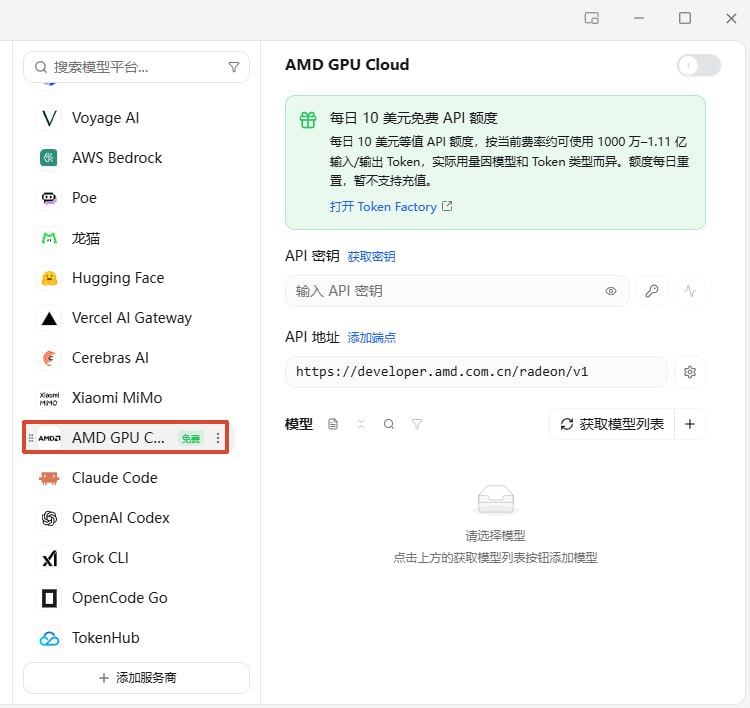Click the AMD logo icon in sidebar

click(x=49, y=438)
